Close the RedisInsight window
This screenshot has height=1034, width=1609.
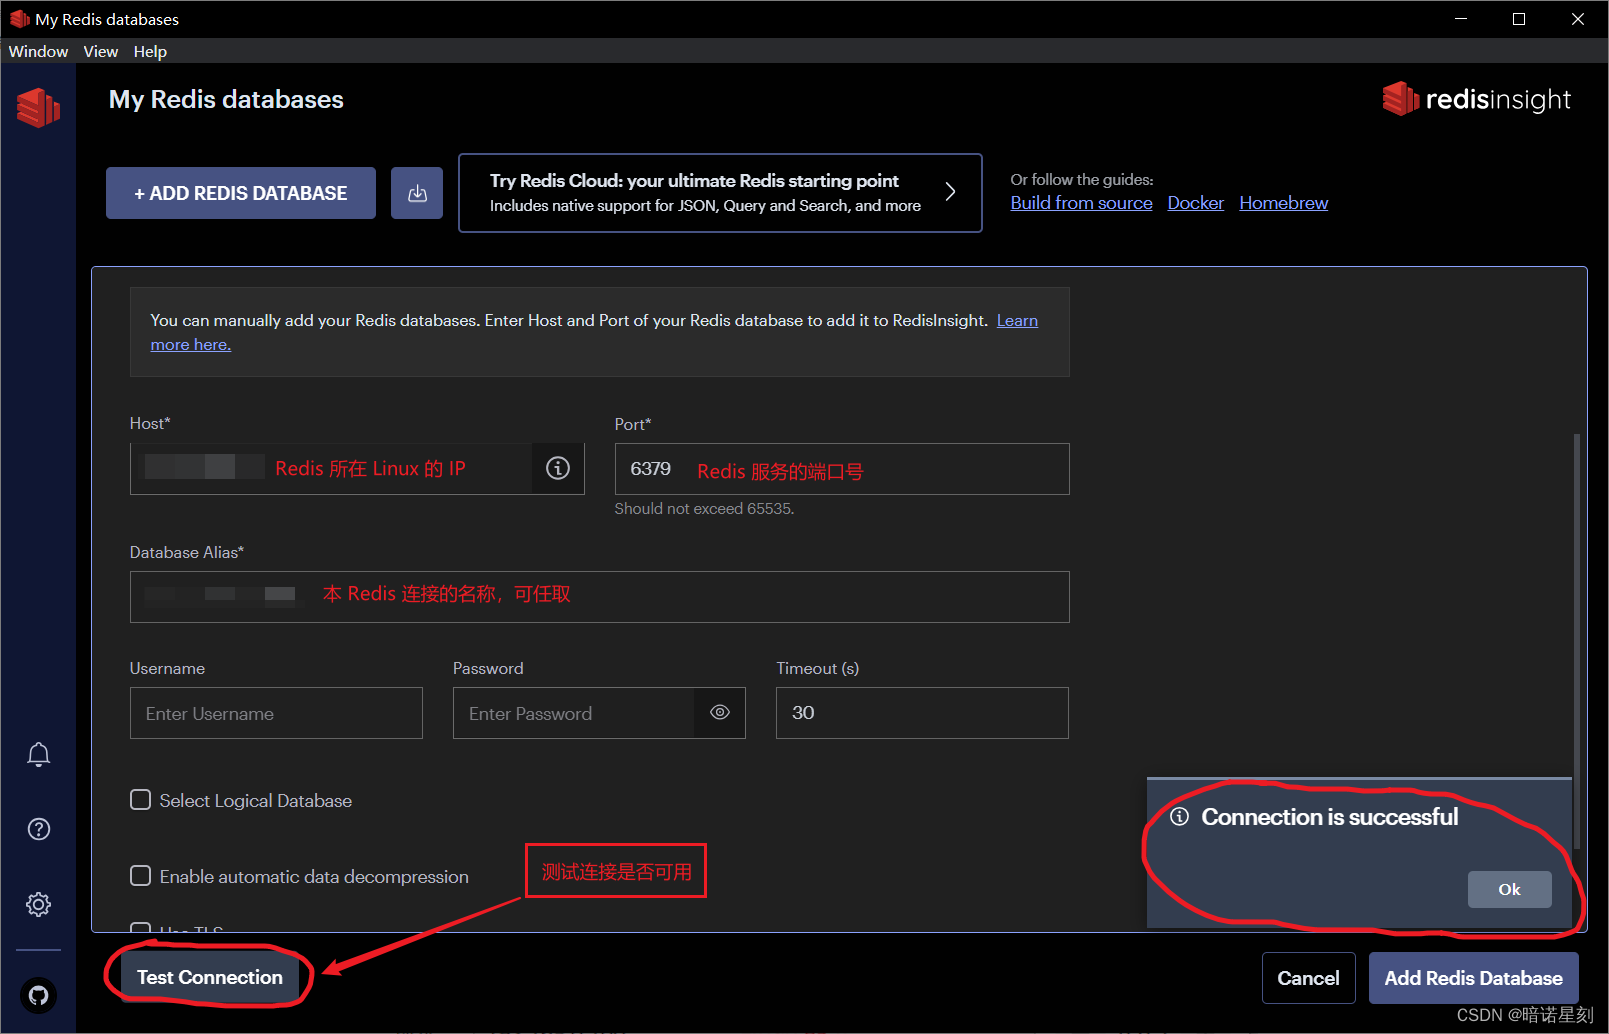point(1578,19)
